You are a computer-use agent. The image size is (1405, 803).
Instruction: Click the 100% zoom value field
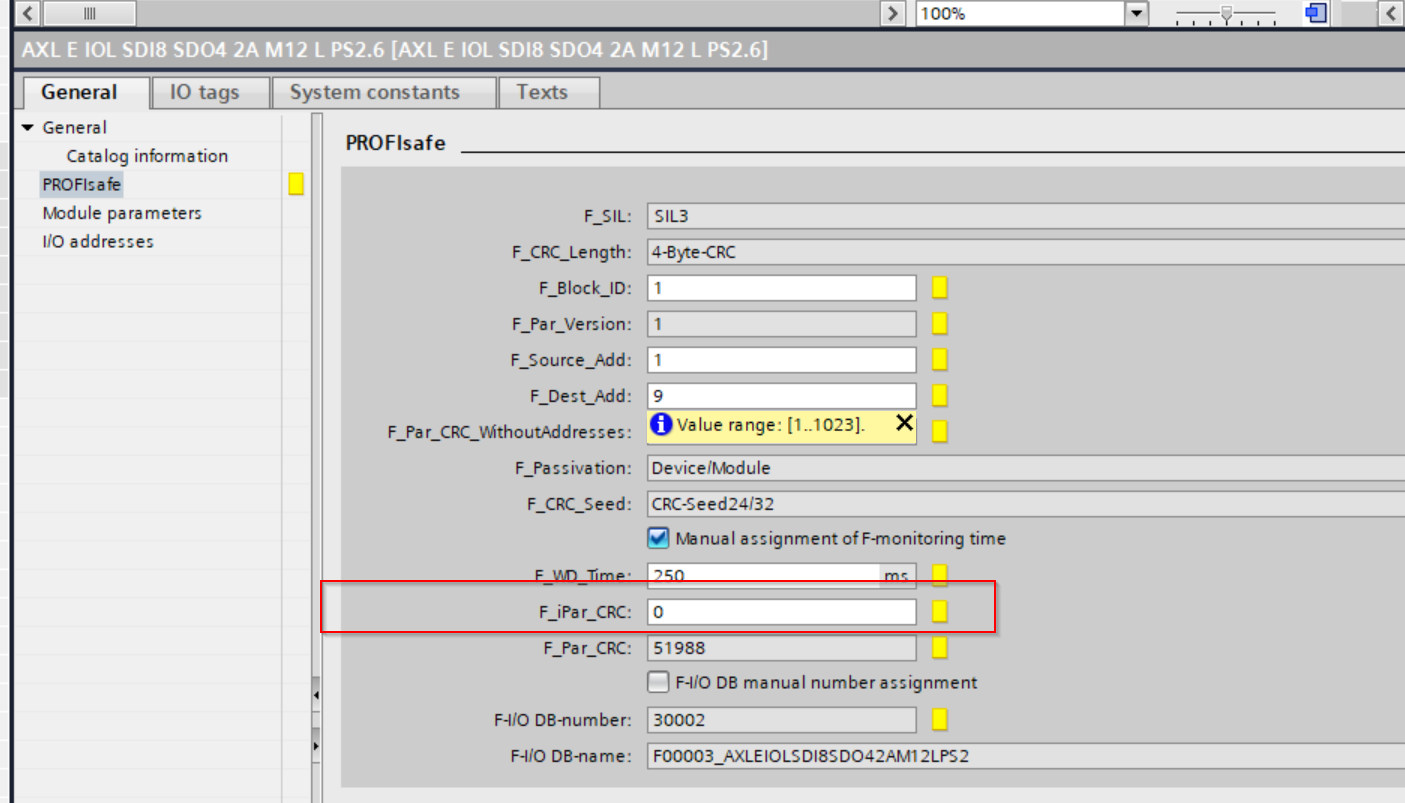click(1020, 14)
